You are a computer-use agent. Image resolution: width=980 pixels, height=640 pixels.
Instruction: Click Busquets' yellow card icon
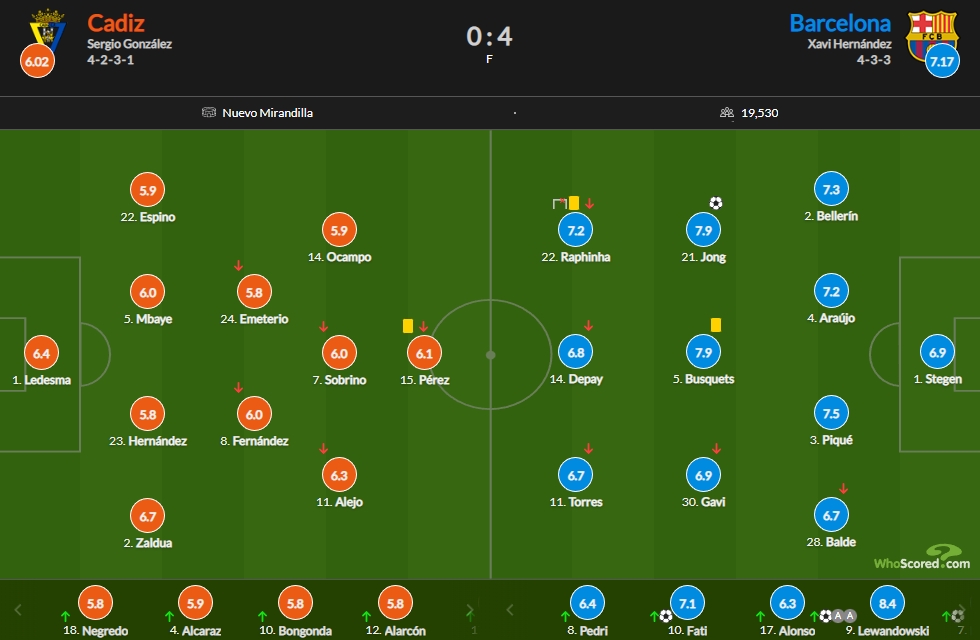(x=716, y=324)
